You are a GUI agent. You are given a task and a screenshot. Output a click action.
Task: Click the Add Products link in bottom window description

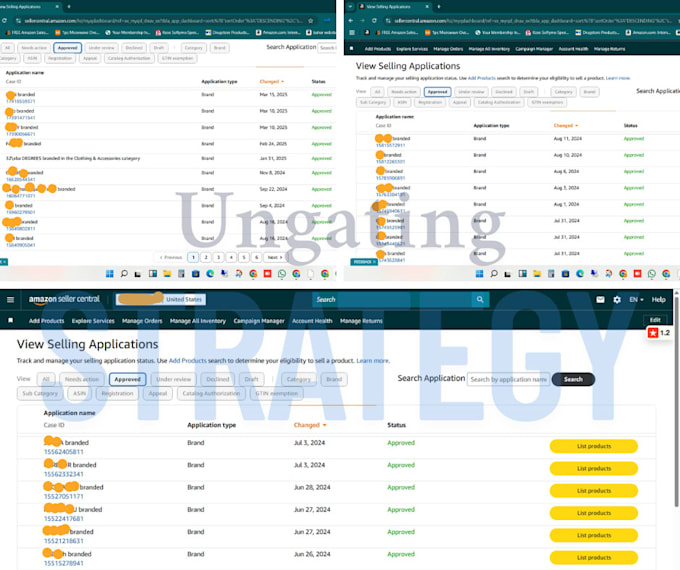187,360
